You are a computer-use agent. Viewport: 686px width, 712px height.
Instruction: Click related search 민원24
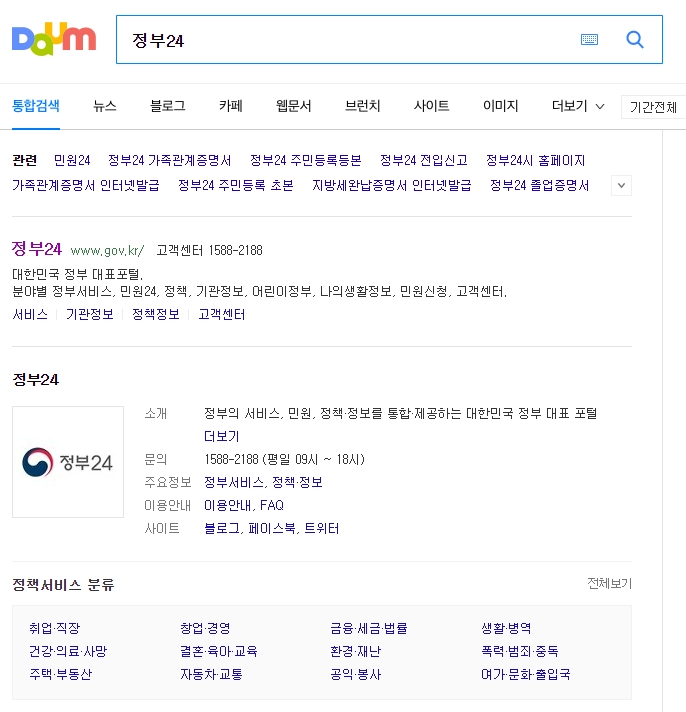[72, 160]
